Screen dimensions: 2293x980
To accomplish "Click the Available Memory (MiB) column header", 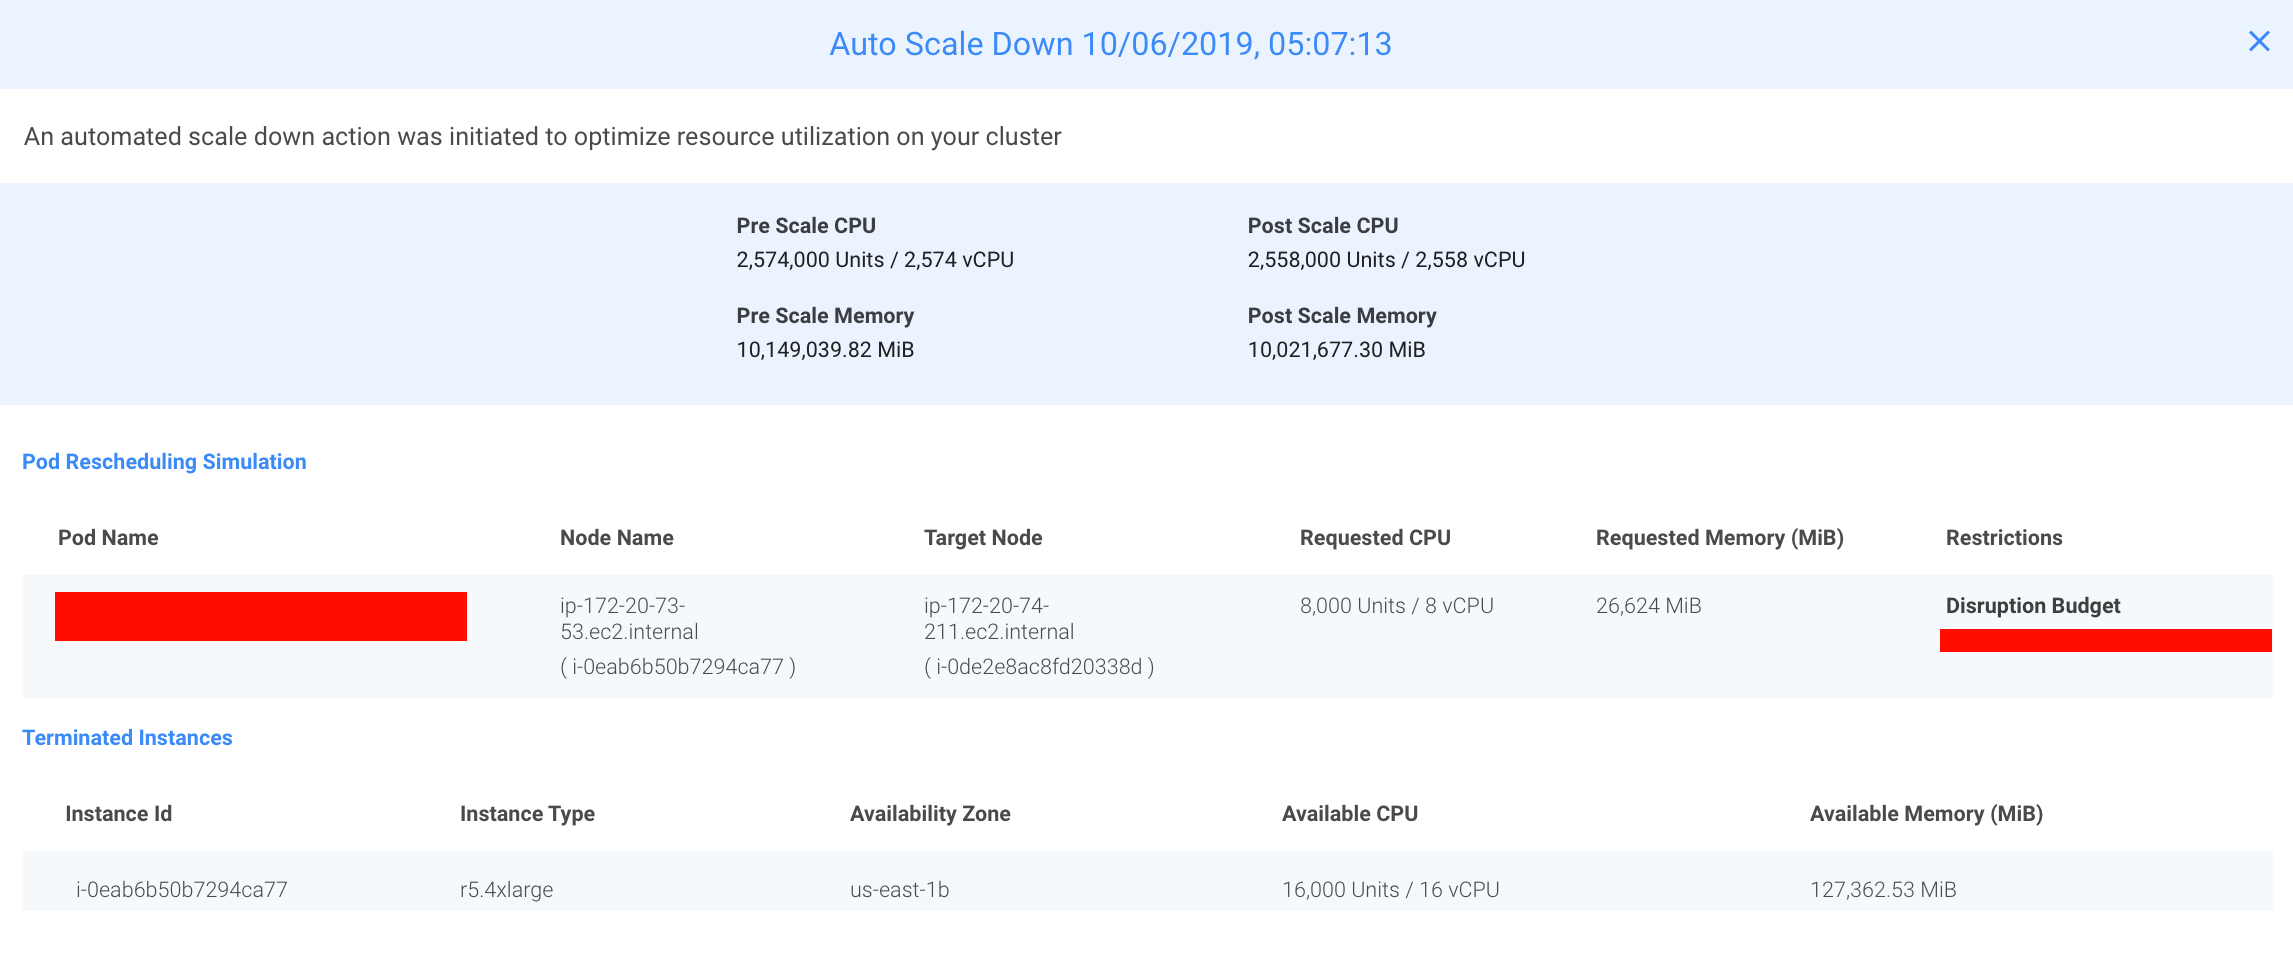I will [x=1925, y=813].
